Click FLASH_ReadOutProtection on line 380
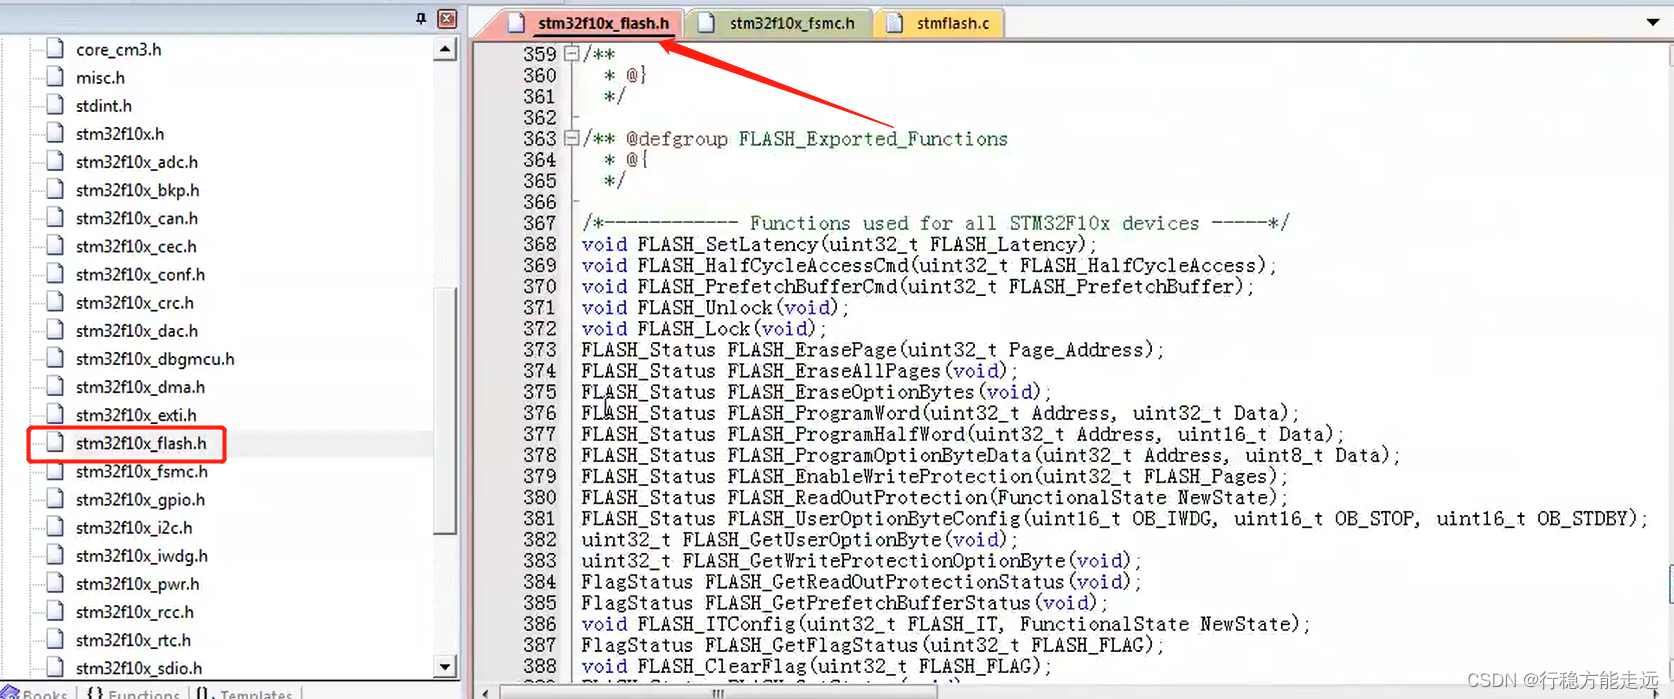This screenshot has height=699, width=1674. [858, 497]
